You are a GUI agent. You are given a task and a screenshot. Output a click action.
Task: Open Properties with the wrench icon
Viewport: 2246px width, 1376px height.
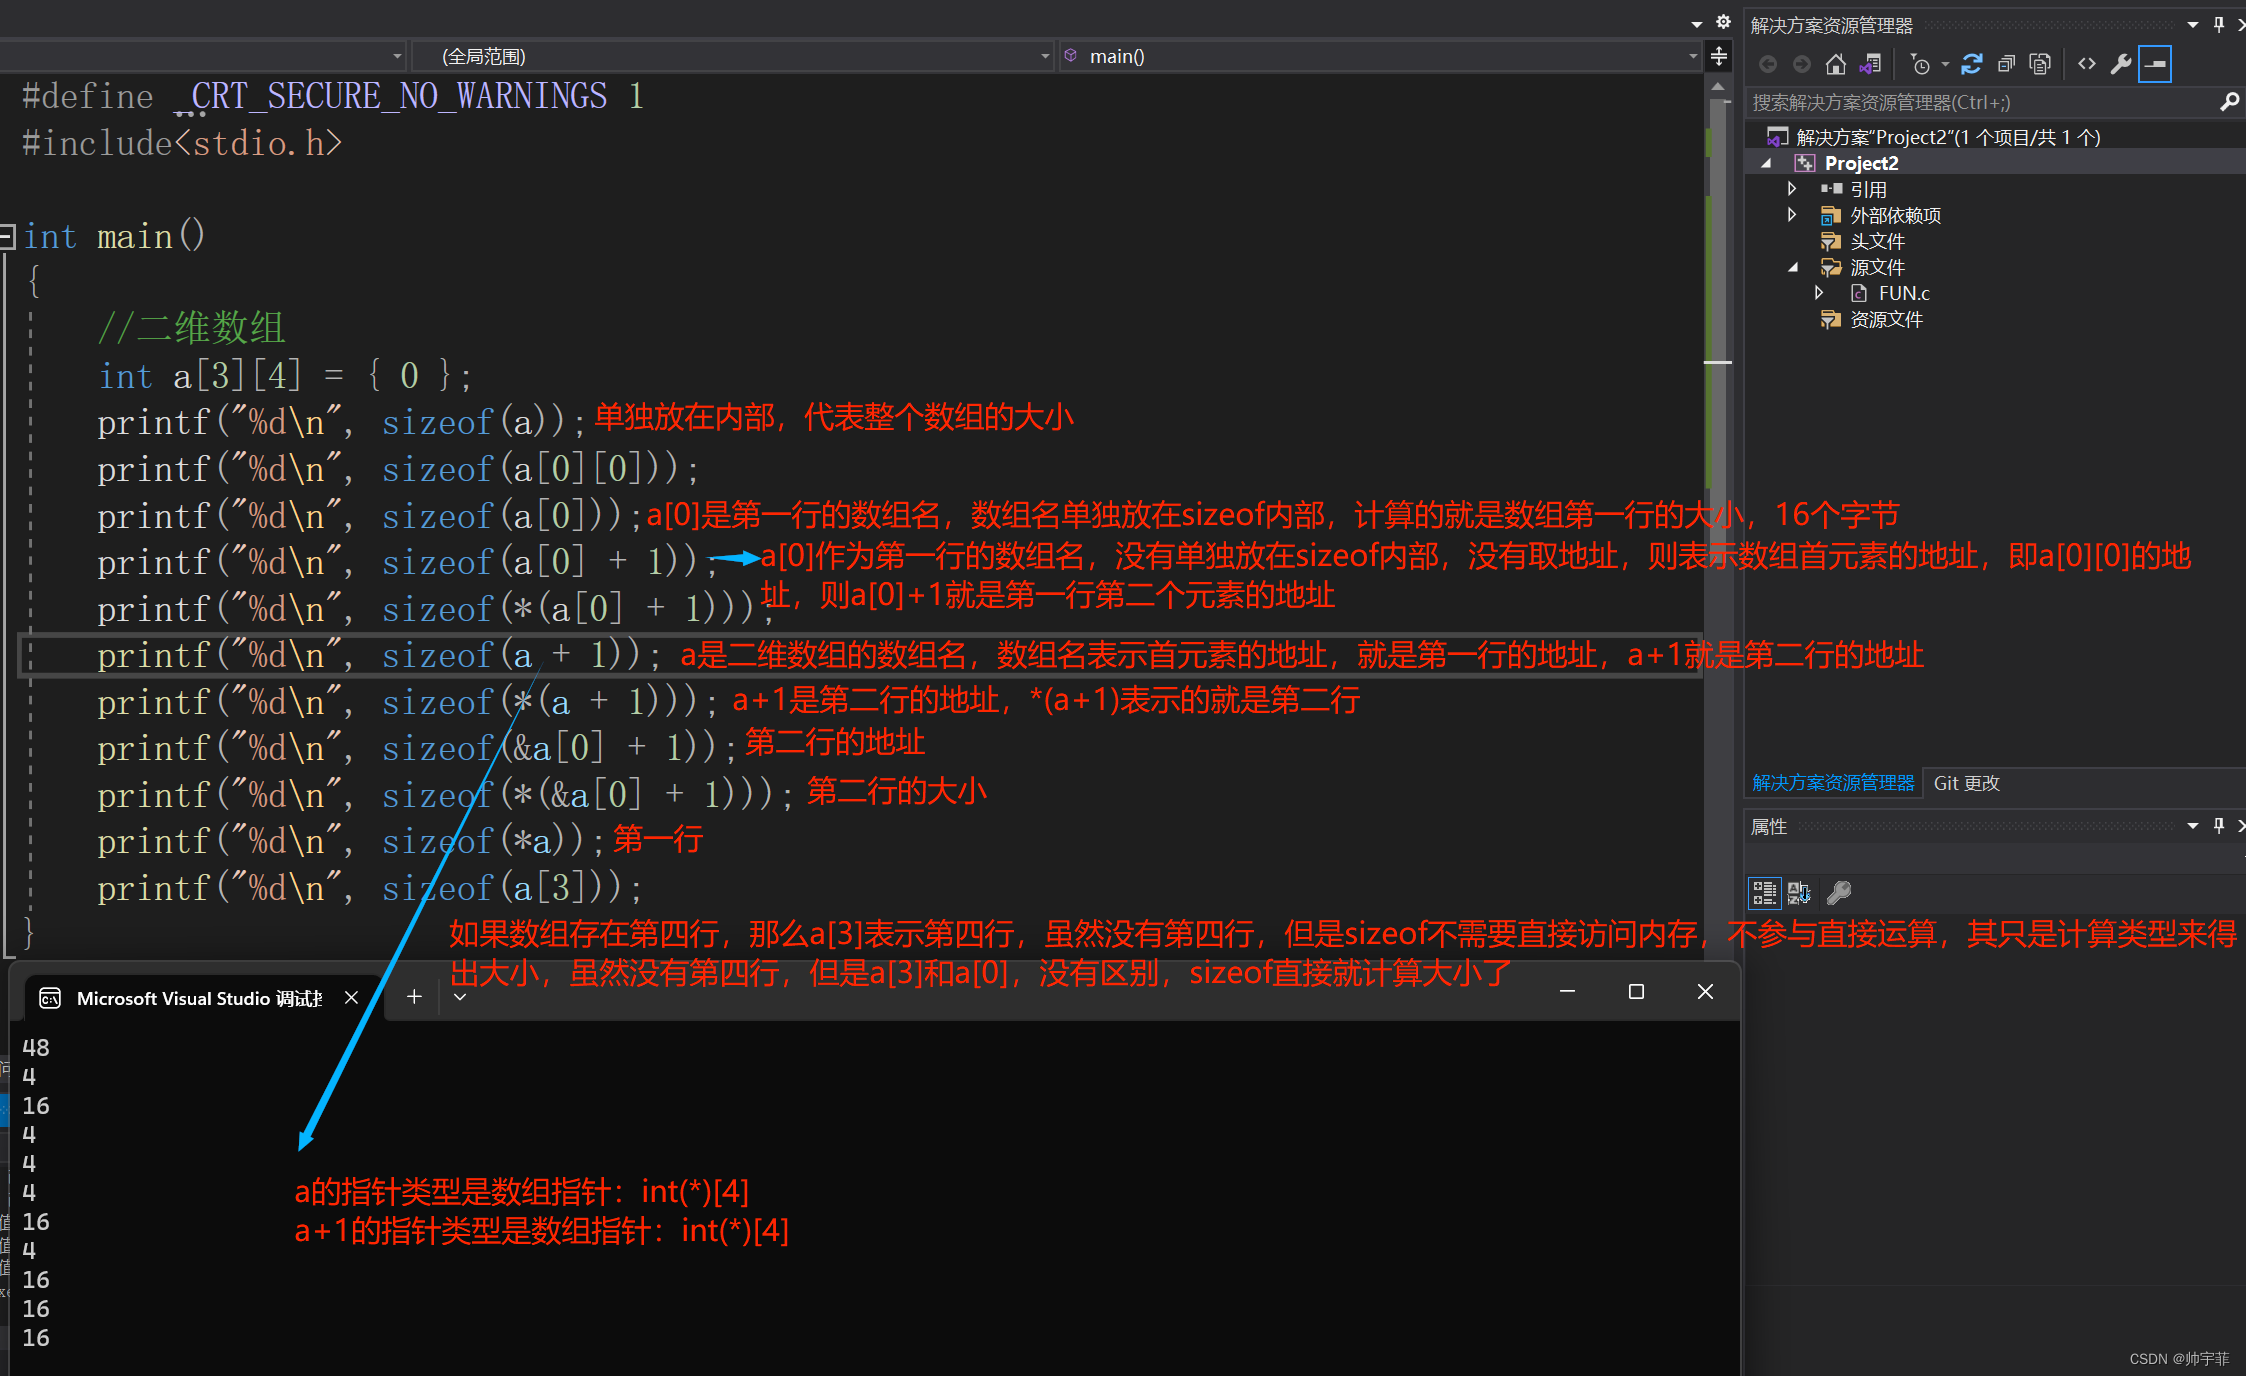click(x=2121, y=64)
